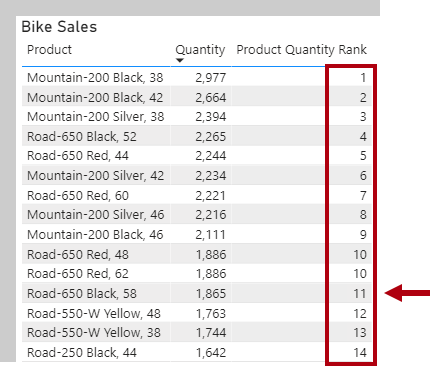Select Mountain-200 Black, 46 product
The width and height of the screenshot is (441, 366).
(95, 235)
